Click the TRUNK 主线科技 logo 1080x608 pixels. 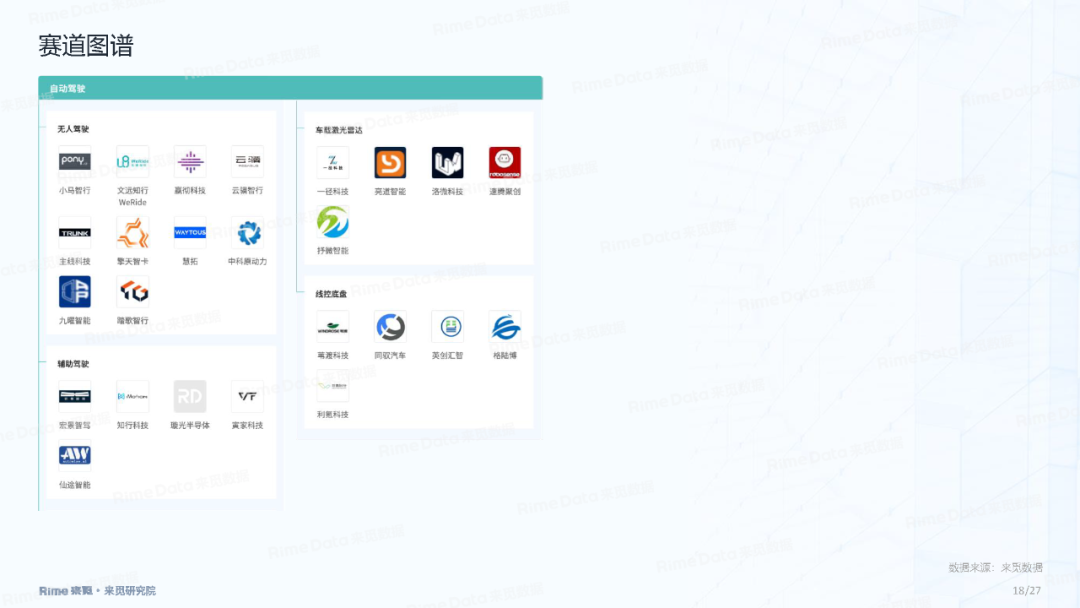[74, 232]
